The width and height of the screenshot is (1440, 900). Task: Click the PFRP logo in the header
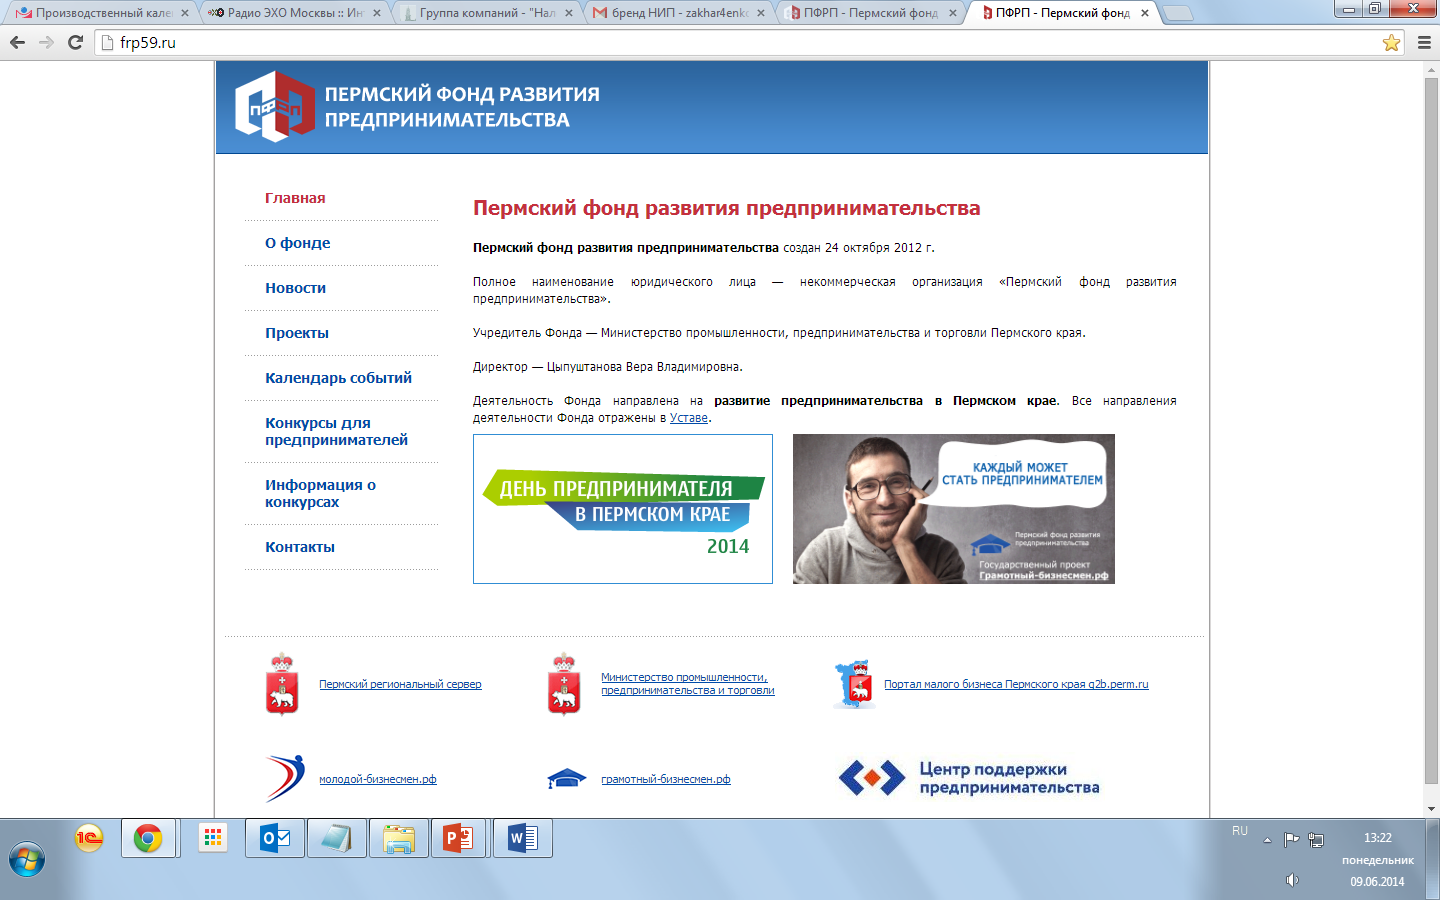[275, 106]
